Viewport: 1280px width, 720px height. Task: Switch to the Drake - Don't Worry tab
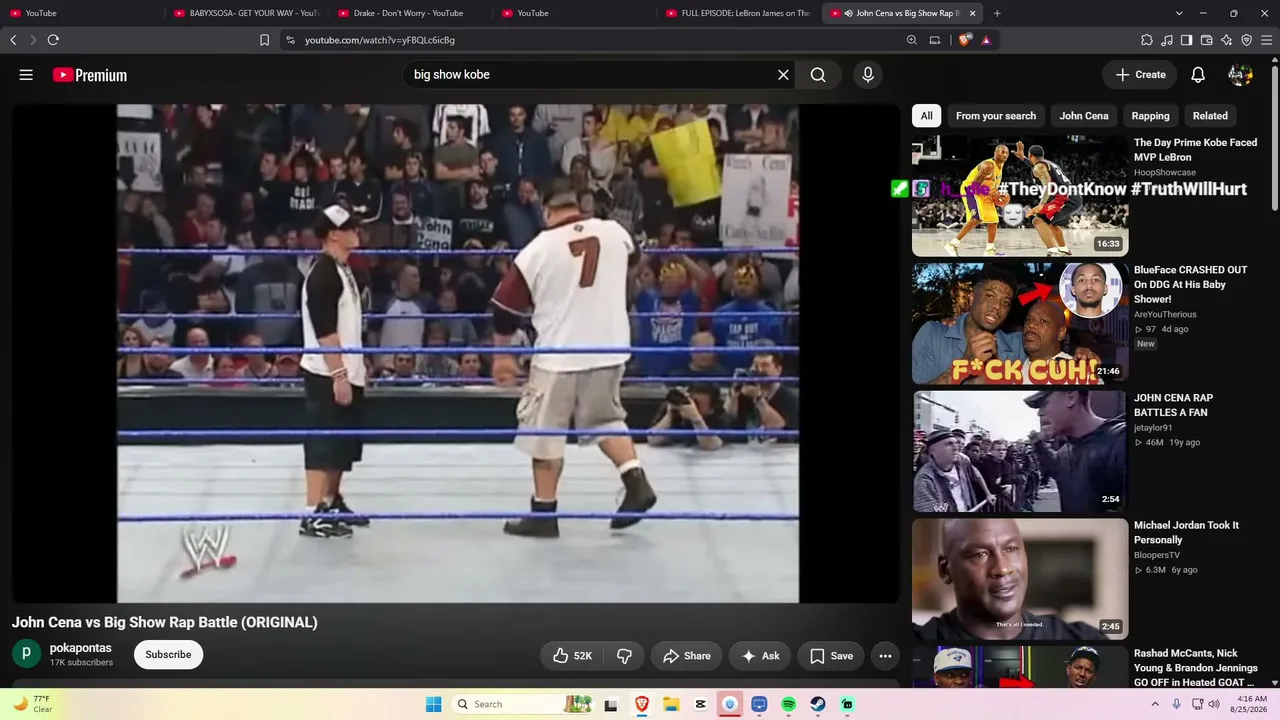(x=409, y=13)
